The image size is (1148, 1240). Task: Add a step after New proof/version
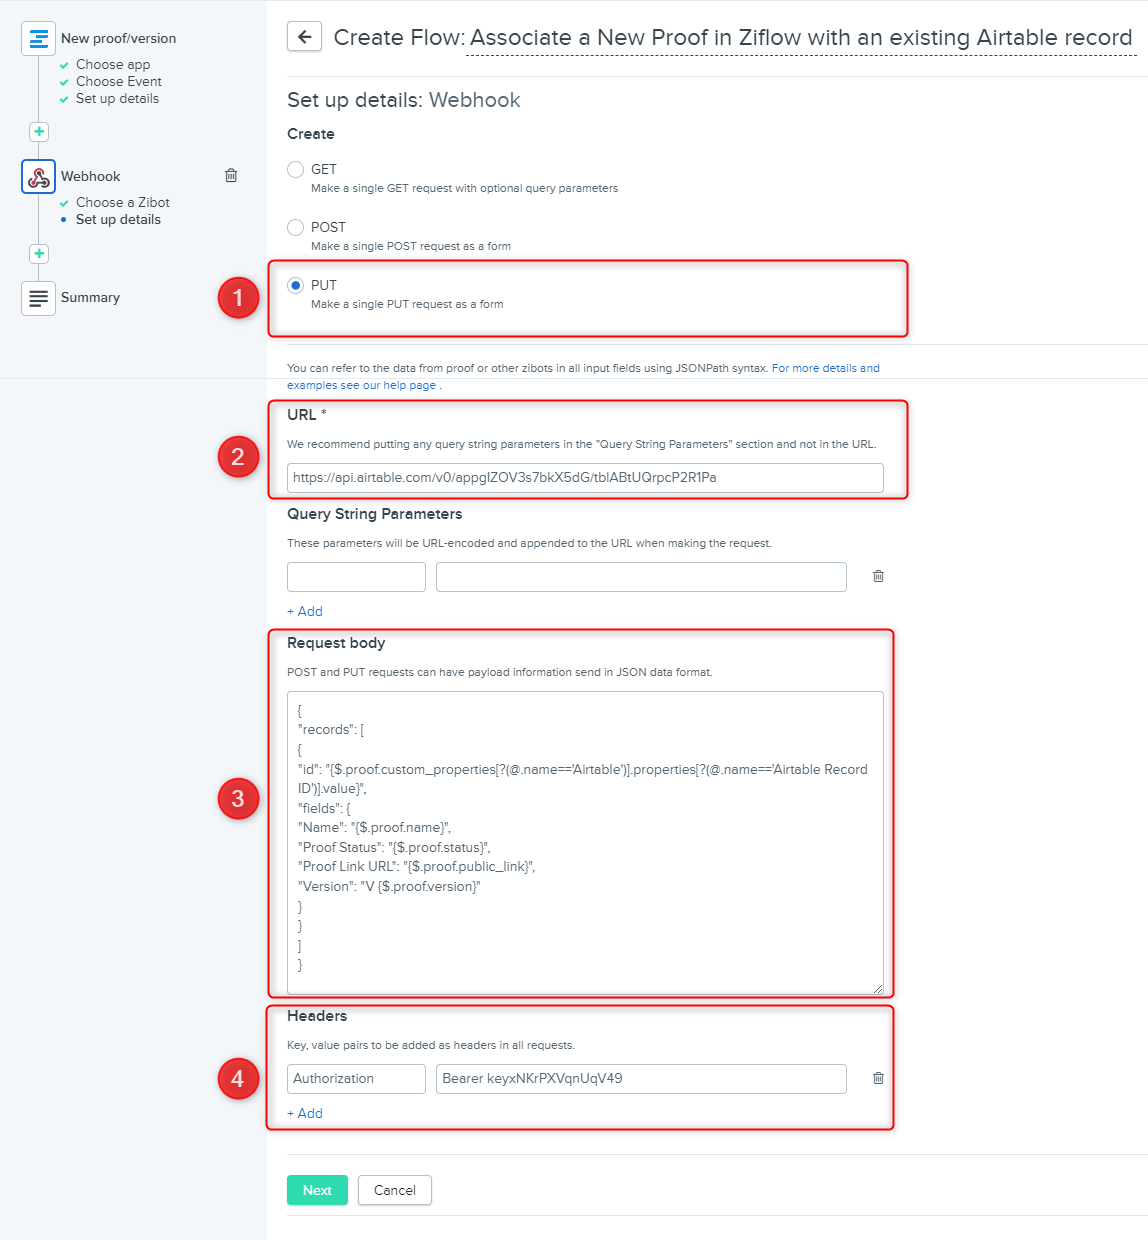(x=39, y=131)
